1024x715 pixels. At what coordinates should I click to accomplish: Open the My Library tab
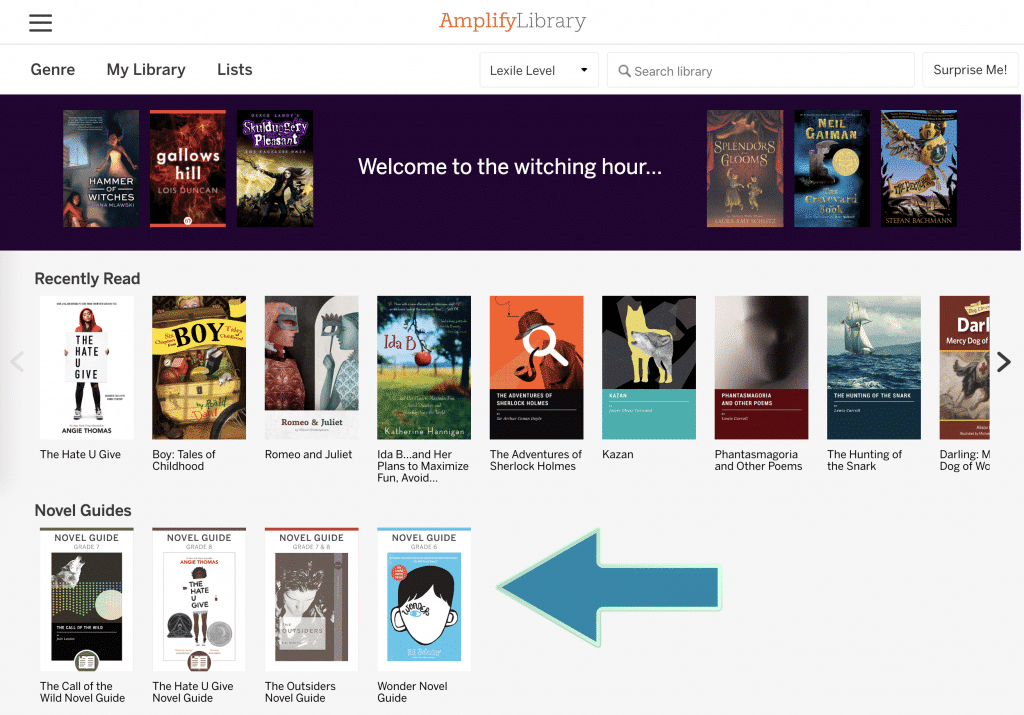click(146, 70)
